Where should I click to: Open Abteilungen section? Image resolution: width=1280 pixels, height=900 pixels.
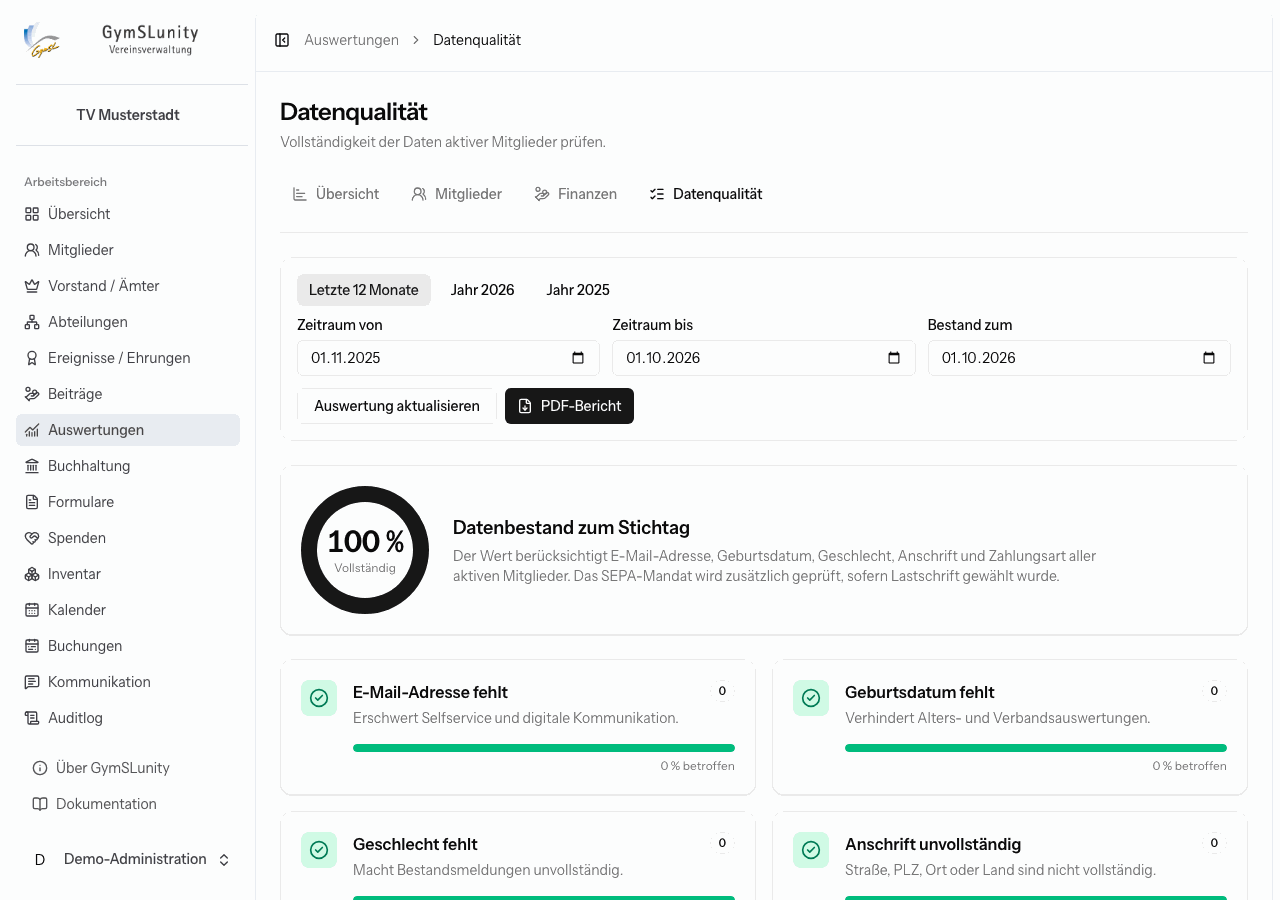[128, 322]
